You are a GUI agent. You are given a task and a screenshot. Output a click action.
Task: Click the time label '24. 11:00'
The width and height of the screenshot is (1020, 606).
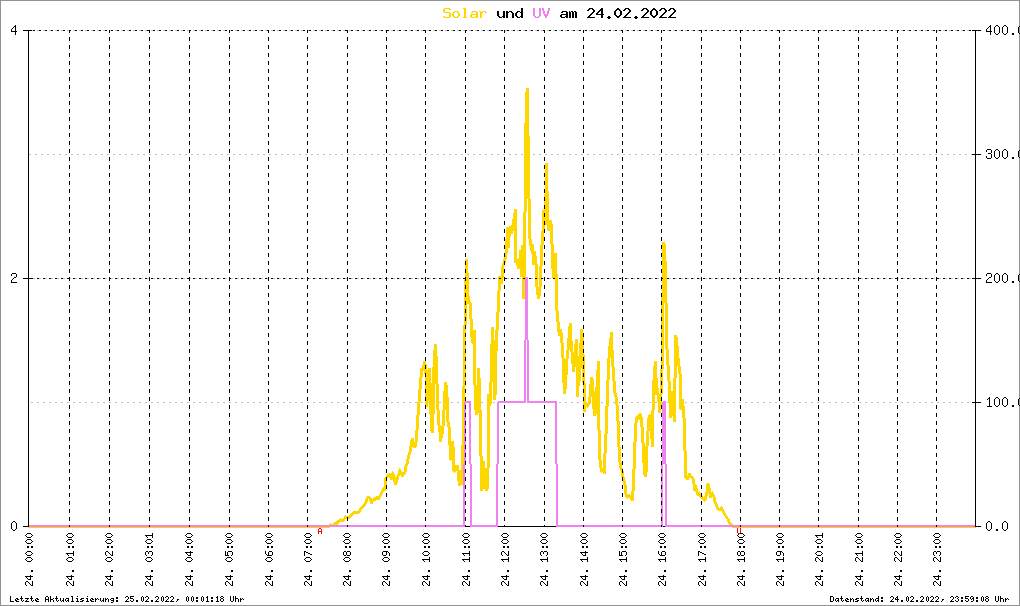[466, 559]
